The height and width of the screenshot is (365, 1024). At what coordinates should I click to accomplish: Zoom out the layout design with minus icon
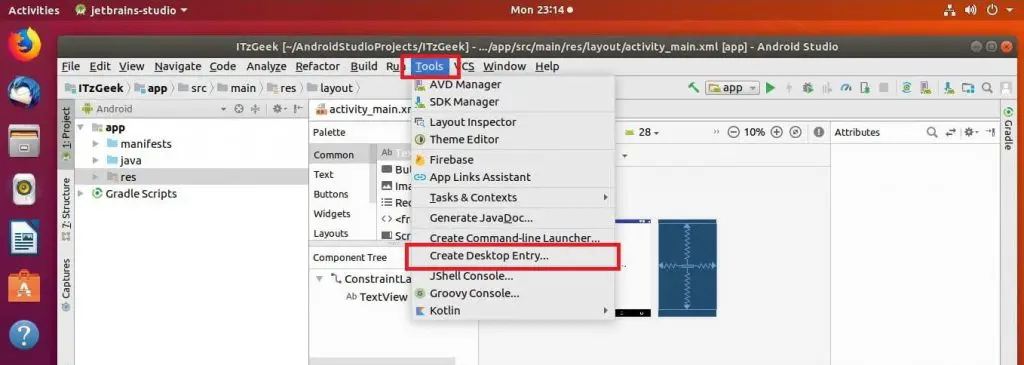[x=733, y=132]
